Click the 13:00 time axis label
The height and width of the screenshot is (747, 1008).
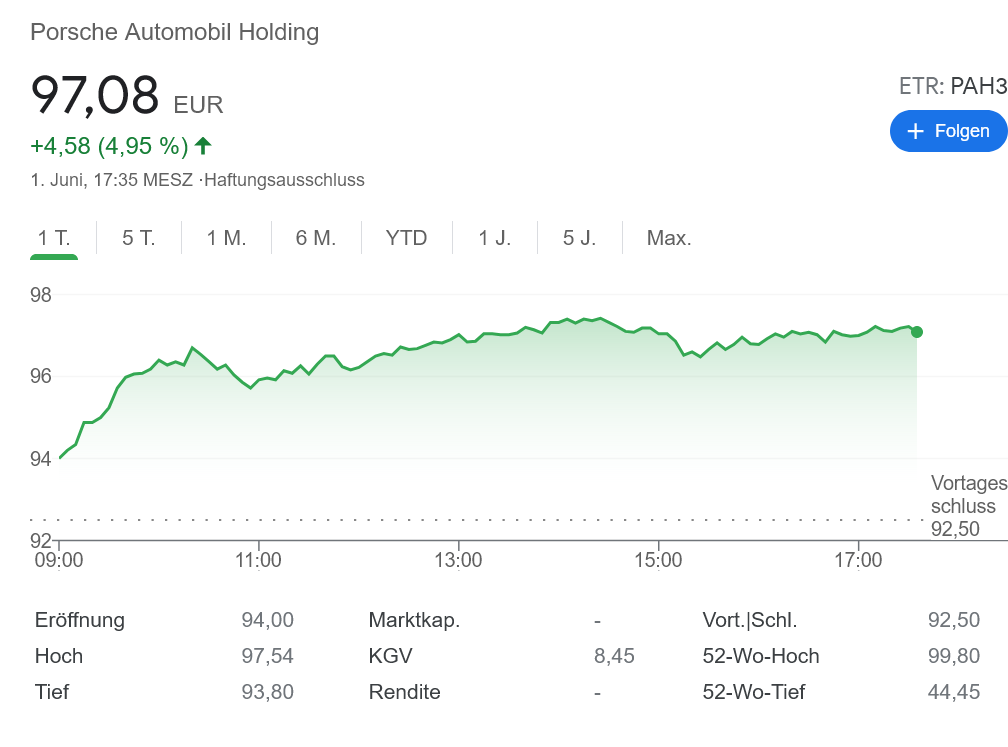point(458,561)
